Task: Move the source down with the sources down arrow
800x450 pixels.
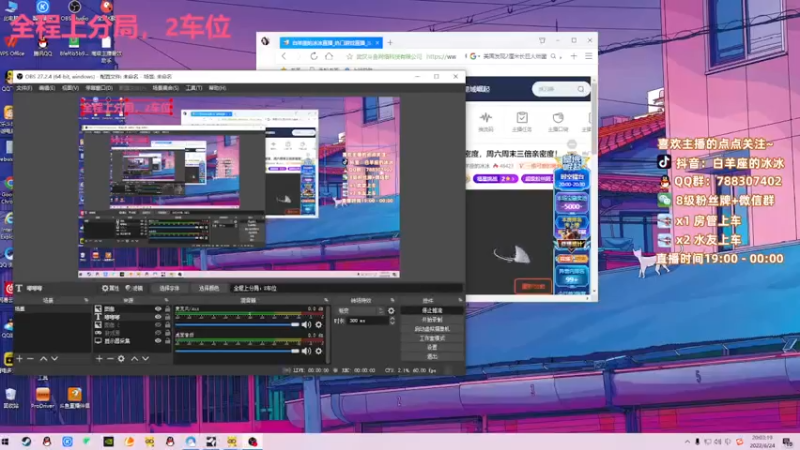Action: click(x=145, y=359)
